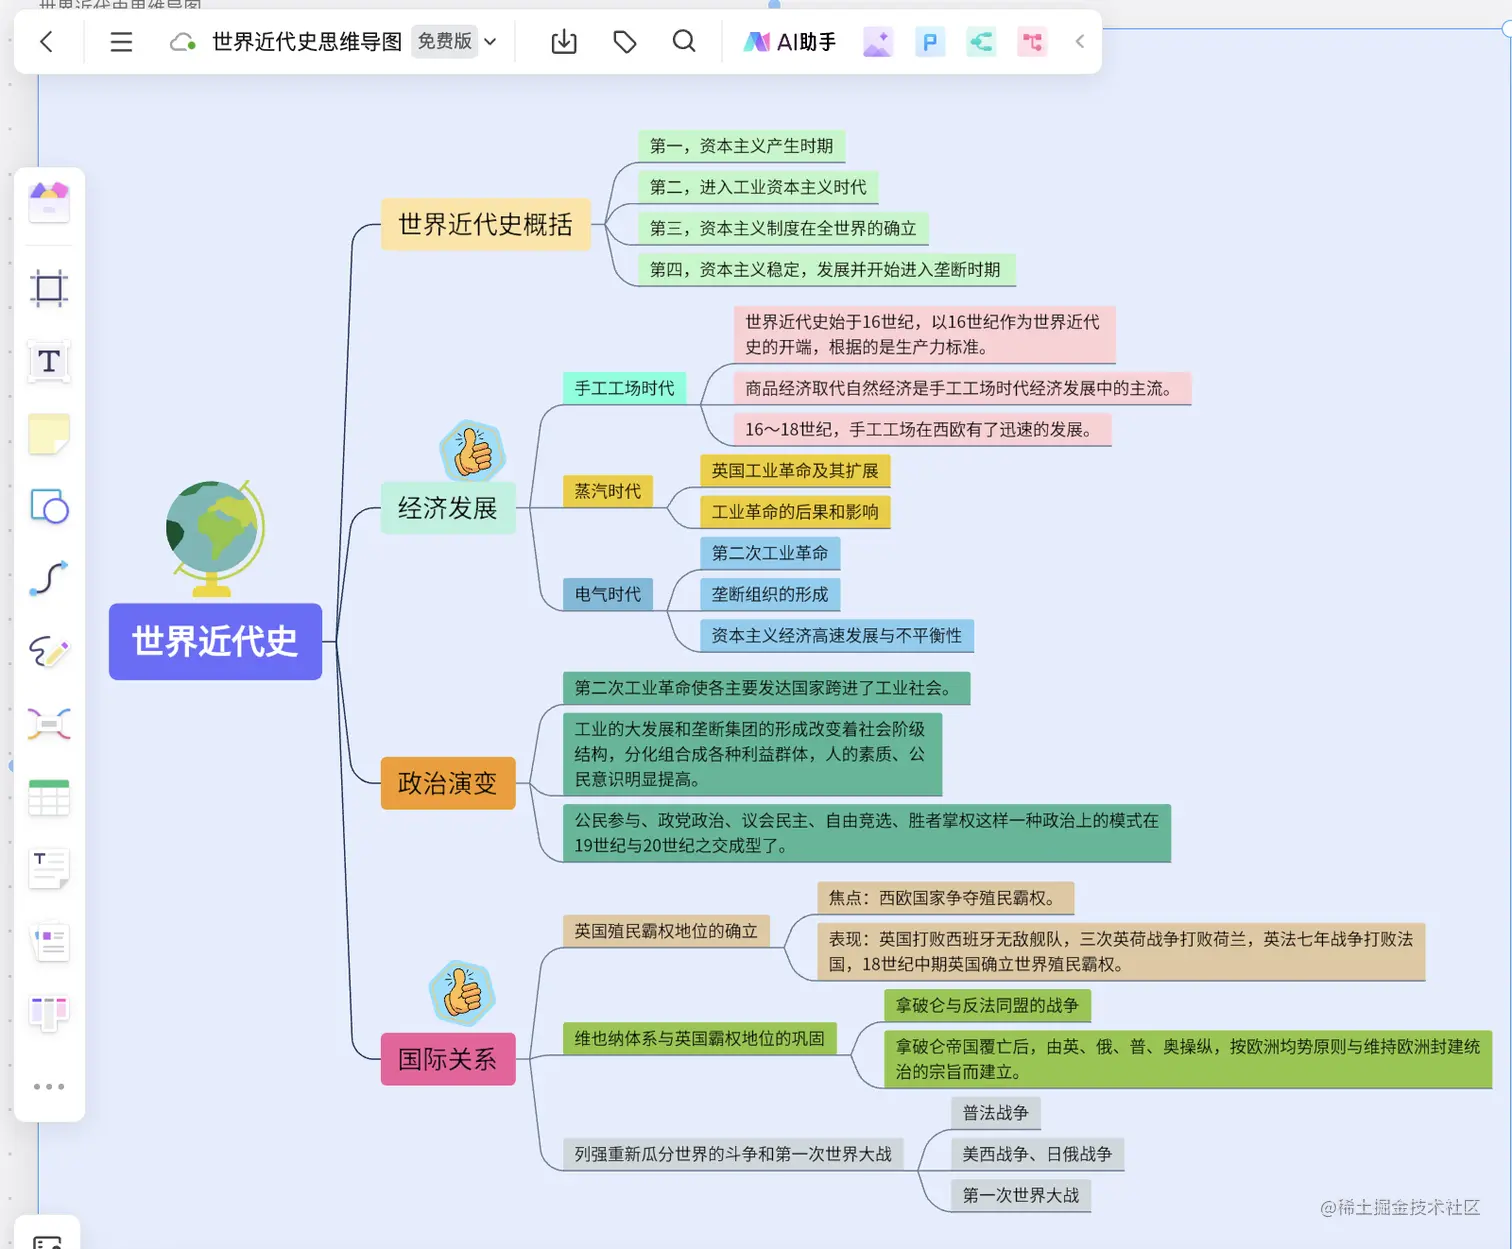Click the globe image above root node
The height and width of the screenshot is (1249, 1512).
click(214, 538)
